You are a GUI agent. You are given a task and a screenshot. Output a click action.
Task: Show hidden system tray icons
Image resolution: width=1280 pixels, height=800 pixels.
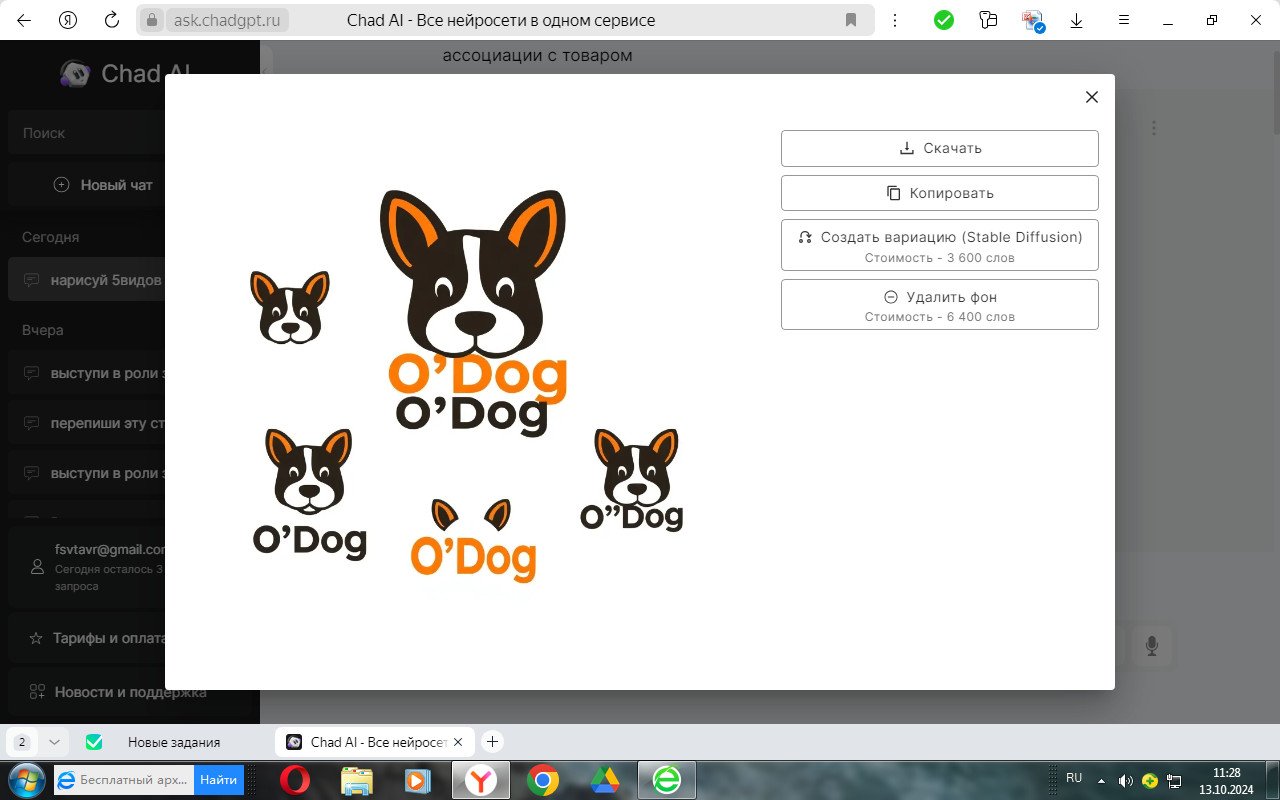point(1101,780)
